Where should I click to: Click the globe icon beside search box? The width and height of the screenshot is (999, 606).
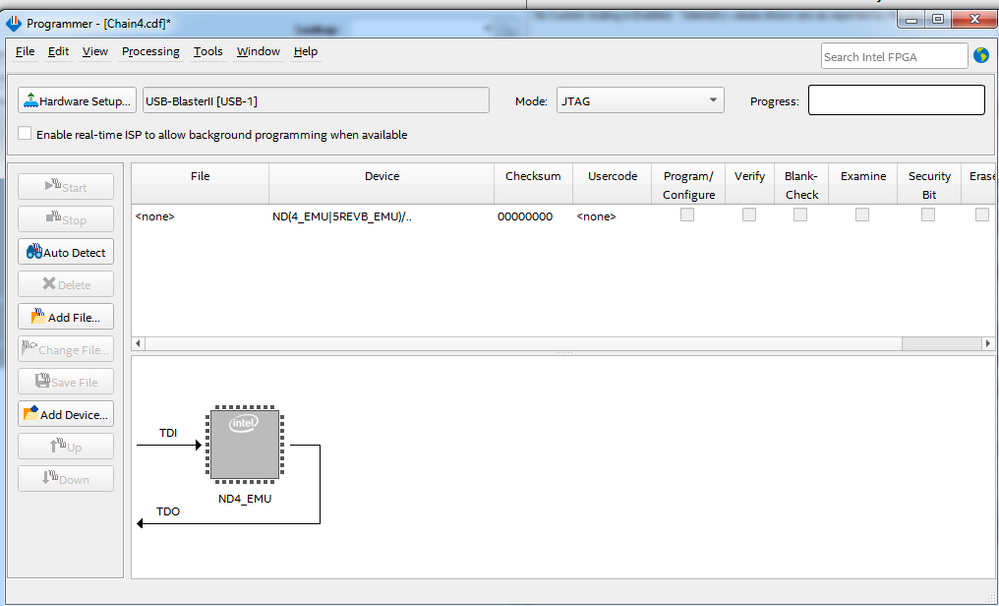click(981, 56)
